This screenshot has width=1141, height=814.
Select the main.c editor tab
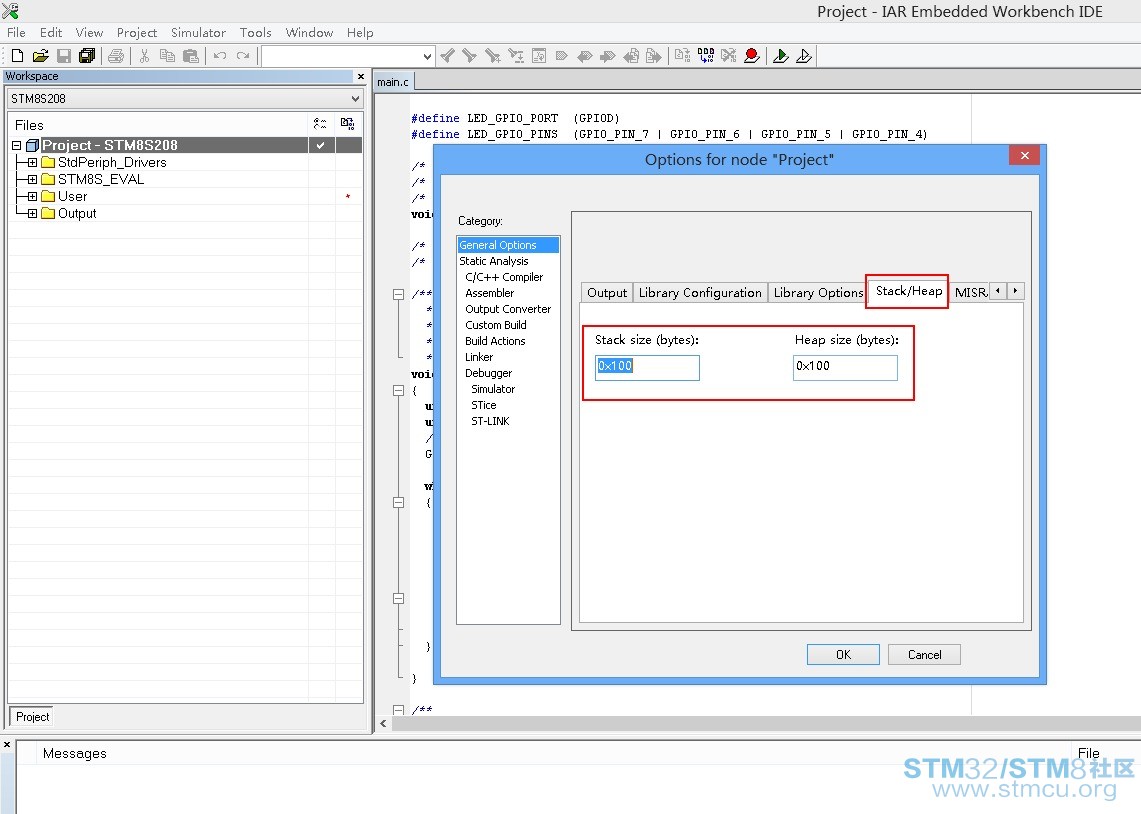click(x=393, y=81)
